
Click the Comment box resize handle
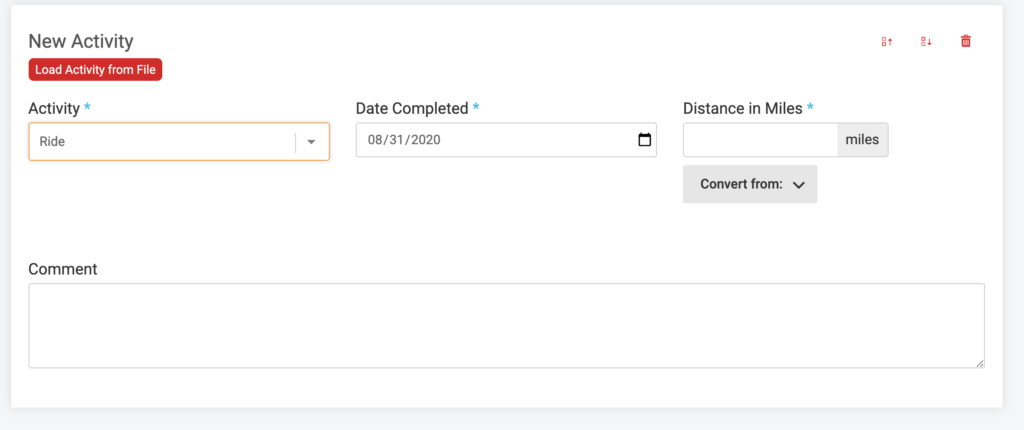click(980, 363)
